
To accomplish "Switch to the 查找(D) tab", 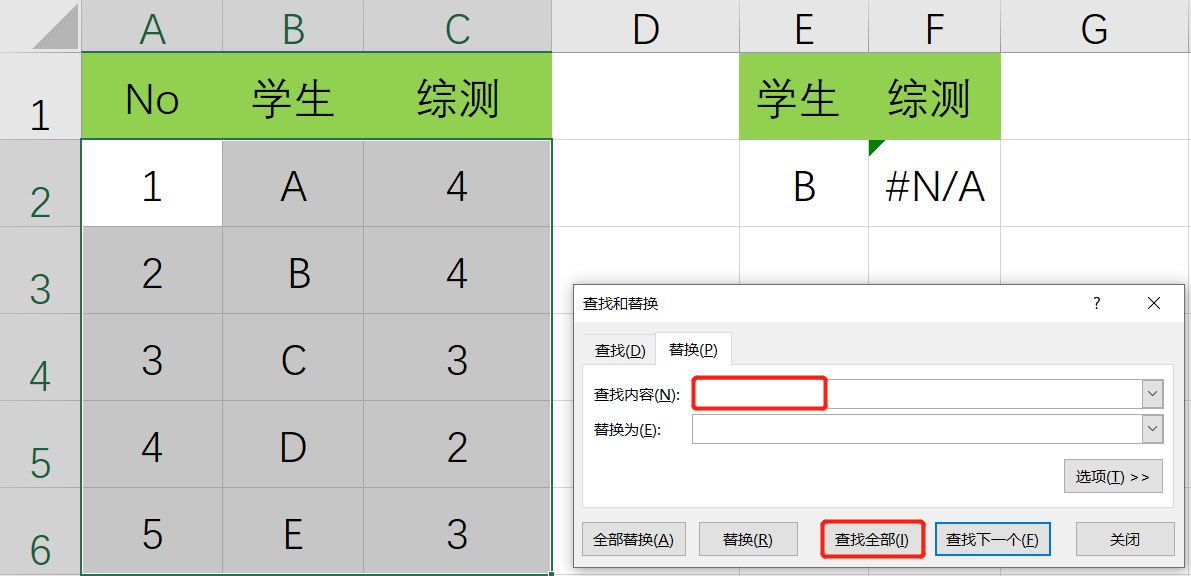I will [620, 350].
